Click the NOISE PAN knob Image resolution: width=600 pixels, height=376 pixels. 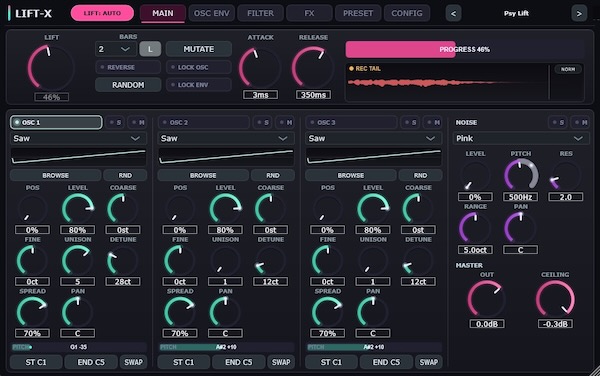pos(520,228)
